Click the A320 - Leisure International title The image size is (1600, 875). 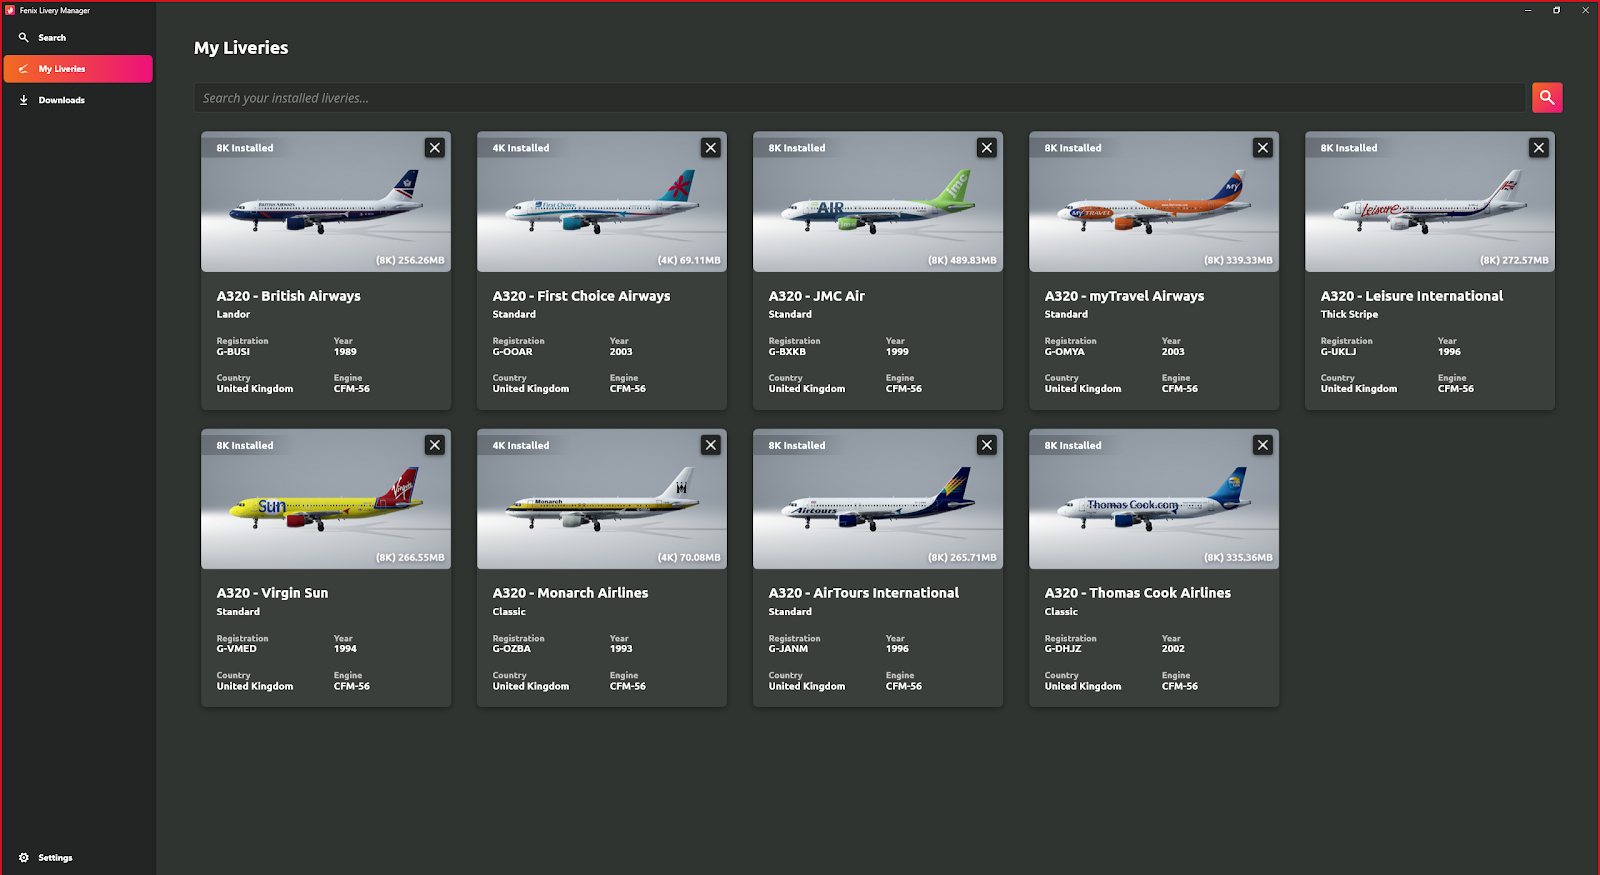1412,296
